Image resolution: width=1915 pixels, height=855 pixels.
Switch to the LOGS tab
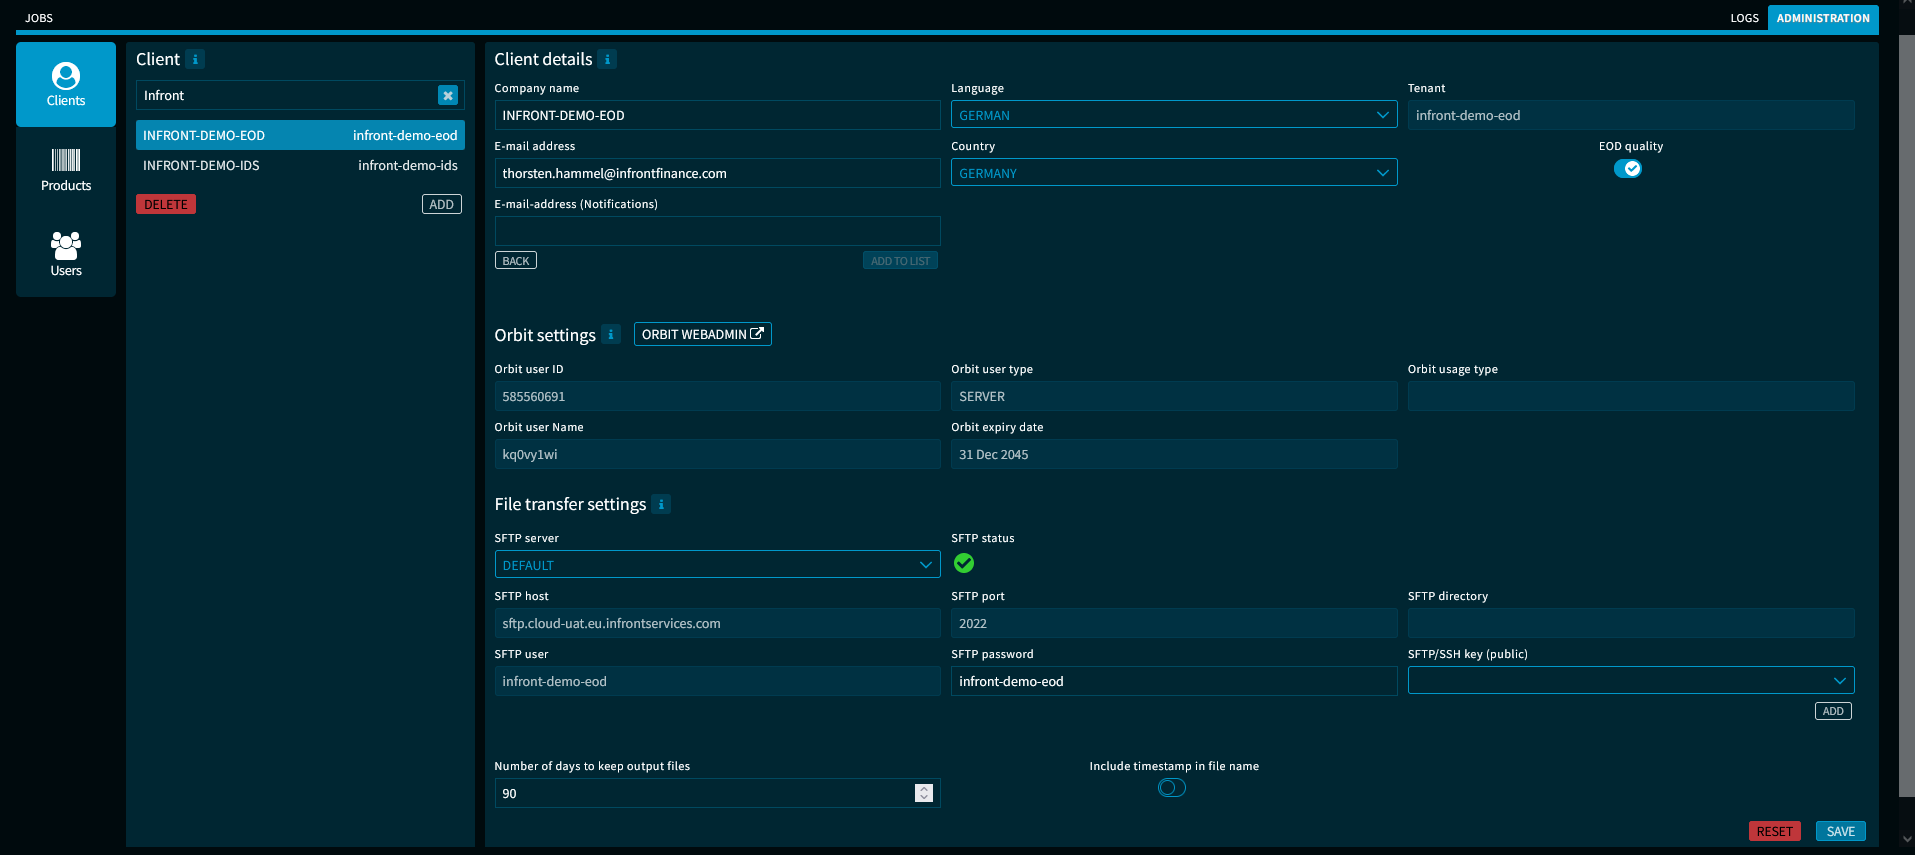coord(1744,18)
